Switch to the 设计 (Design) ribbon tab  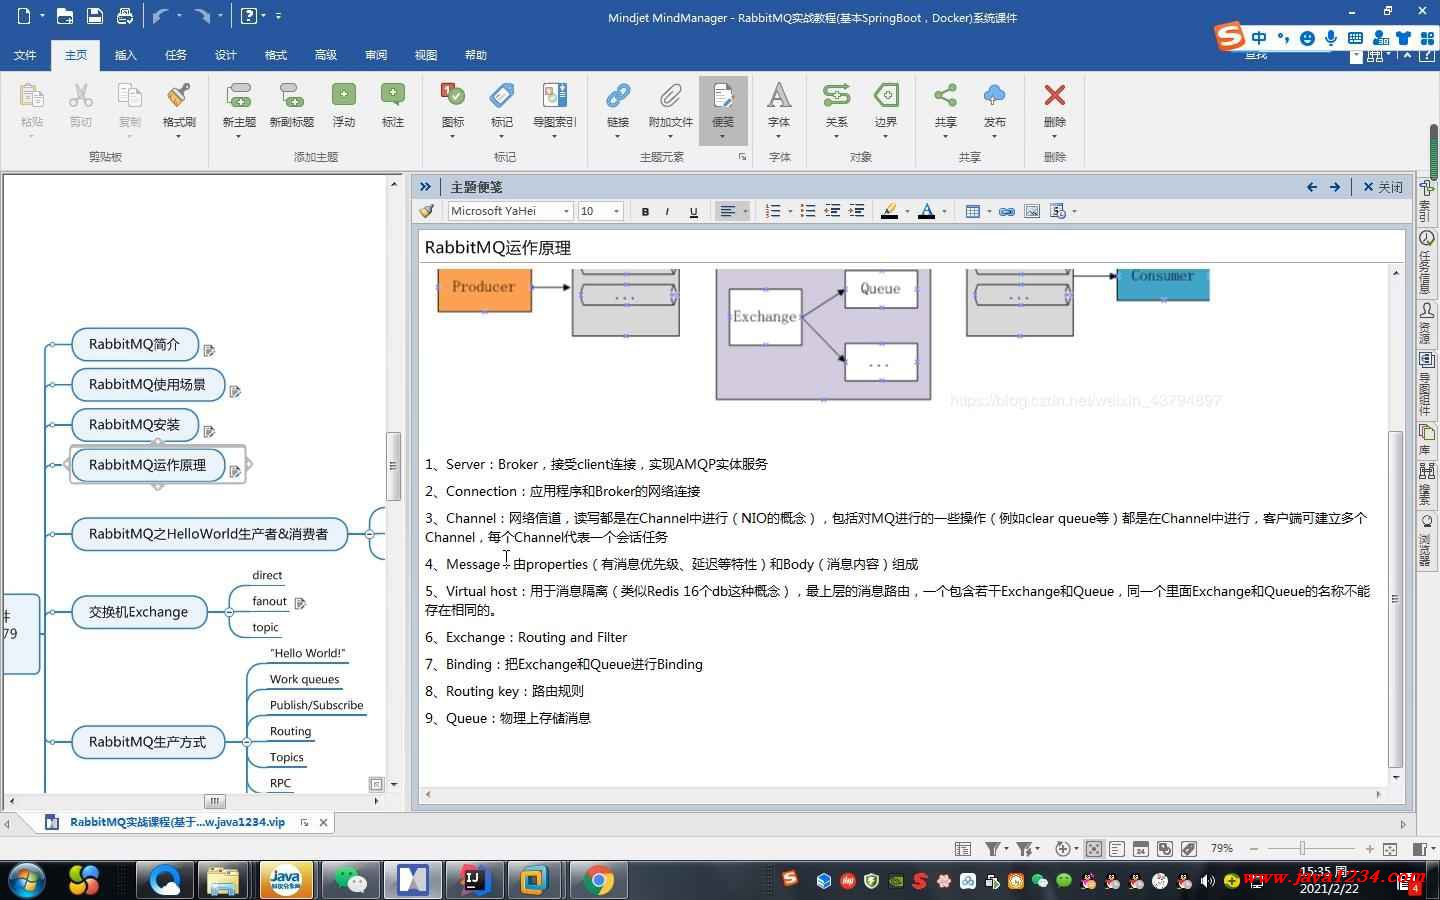(x=226, y=55)
